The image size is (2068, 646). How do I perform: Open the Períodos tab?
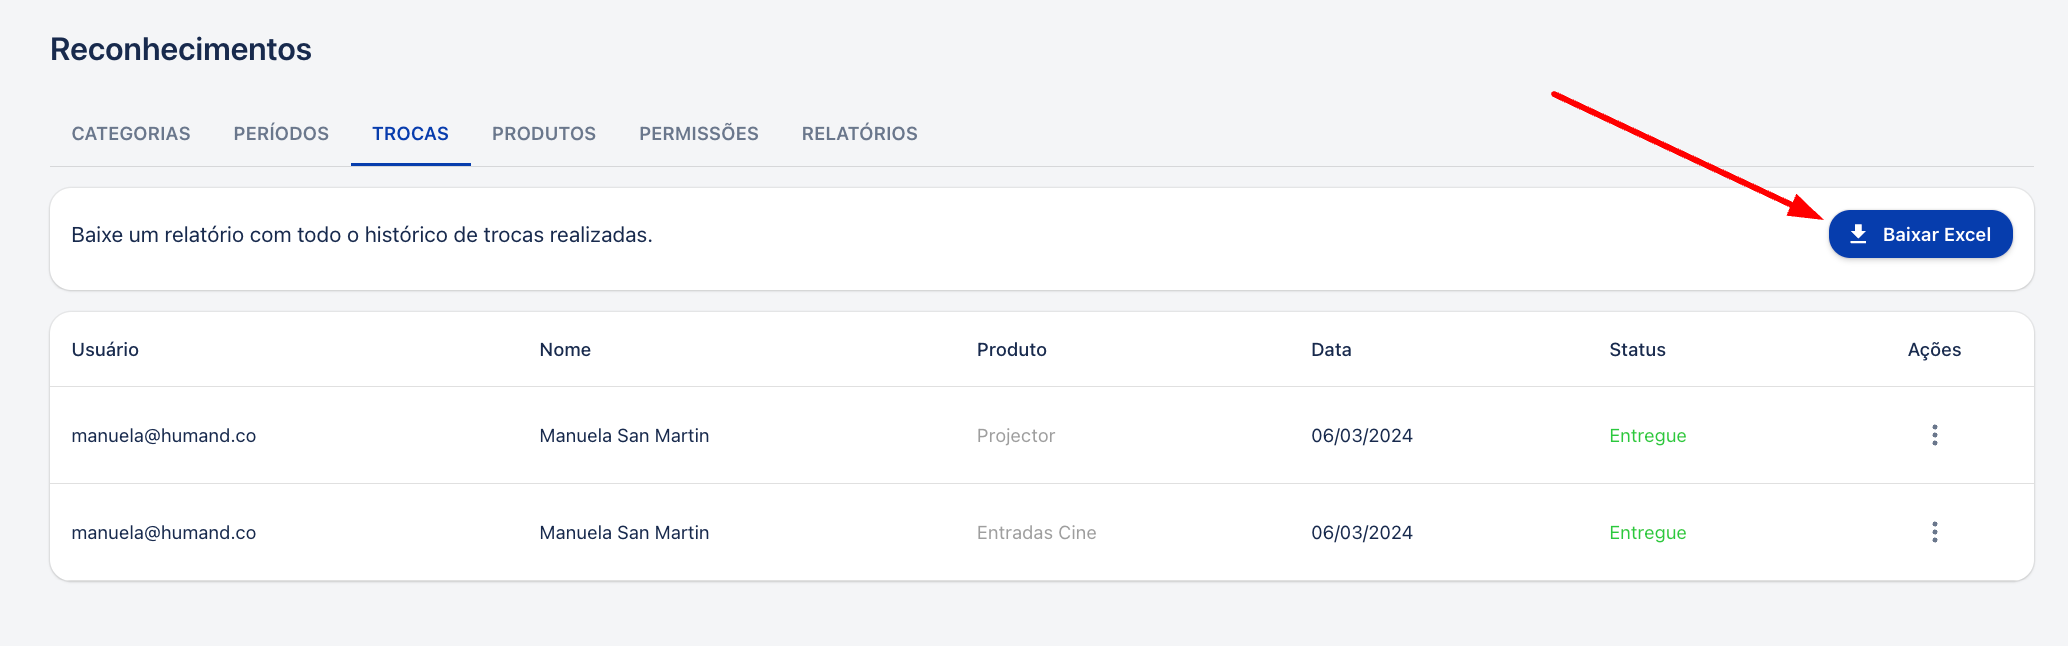281,134
